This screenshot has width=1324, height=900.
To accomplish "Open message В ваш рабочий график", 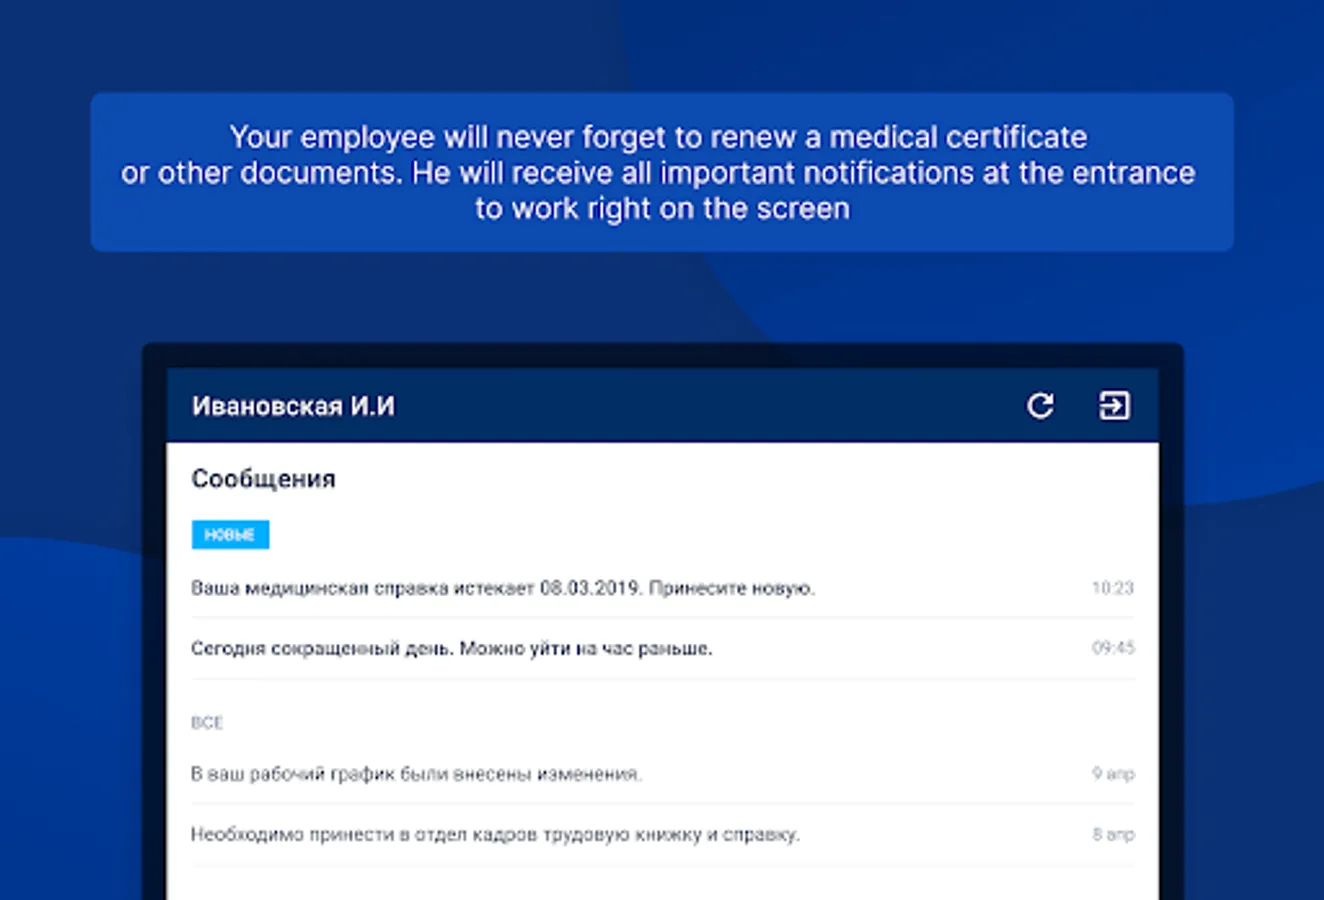I will point(662,774).
